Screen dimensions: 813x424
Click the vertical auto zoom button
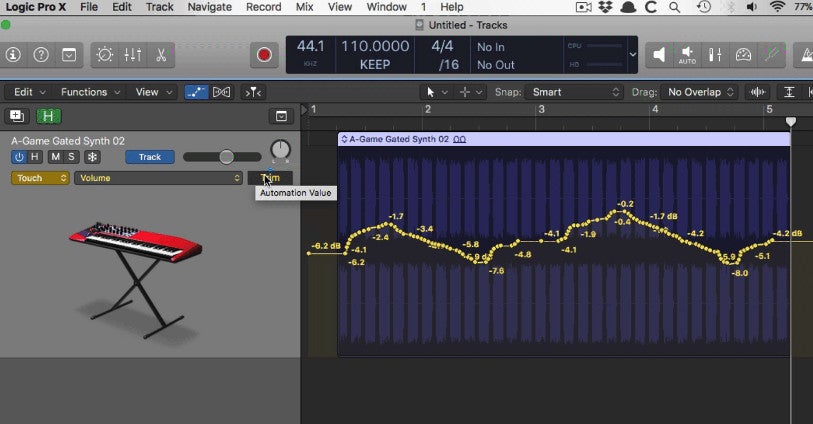point(789,92)
